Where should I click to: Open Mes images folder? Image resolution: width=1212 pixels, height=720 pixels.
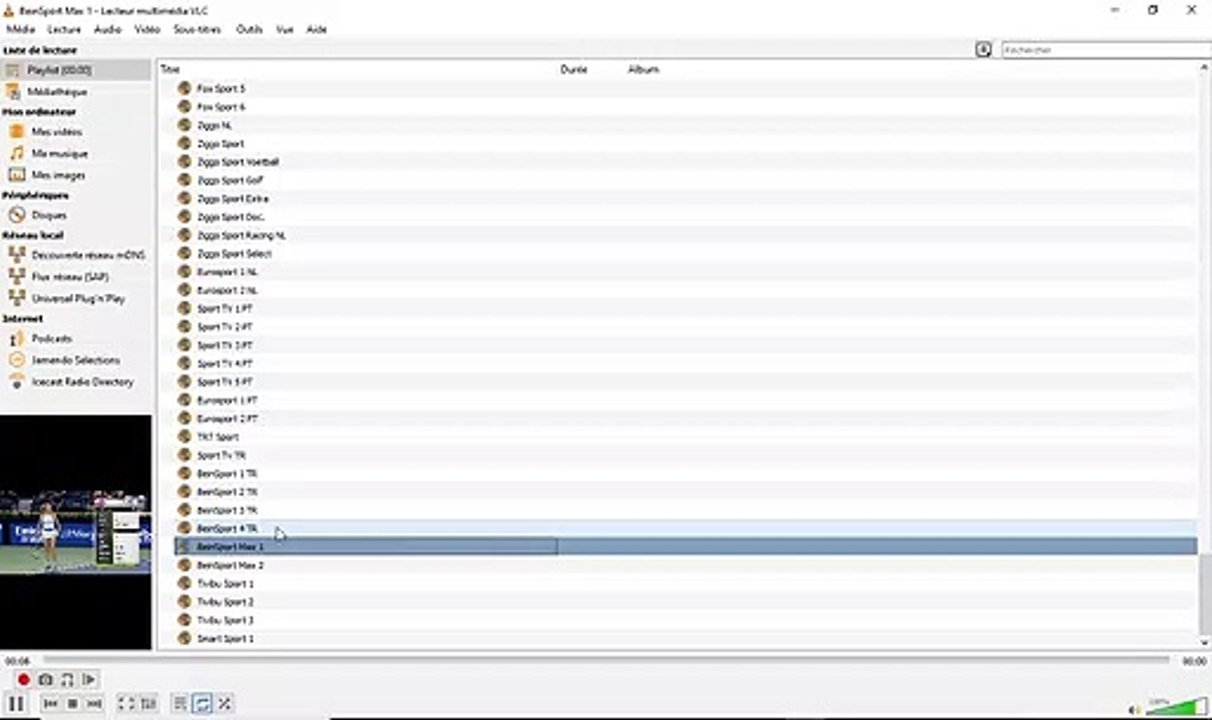pos(58,175)
